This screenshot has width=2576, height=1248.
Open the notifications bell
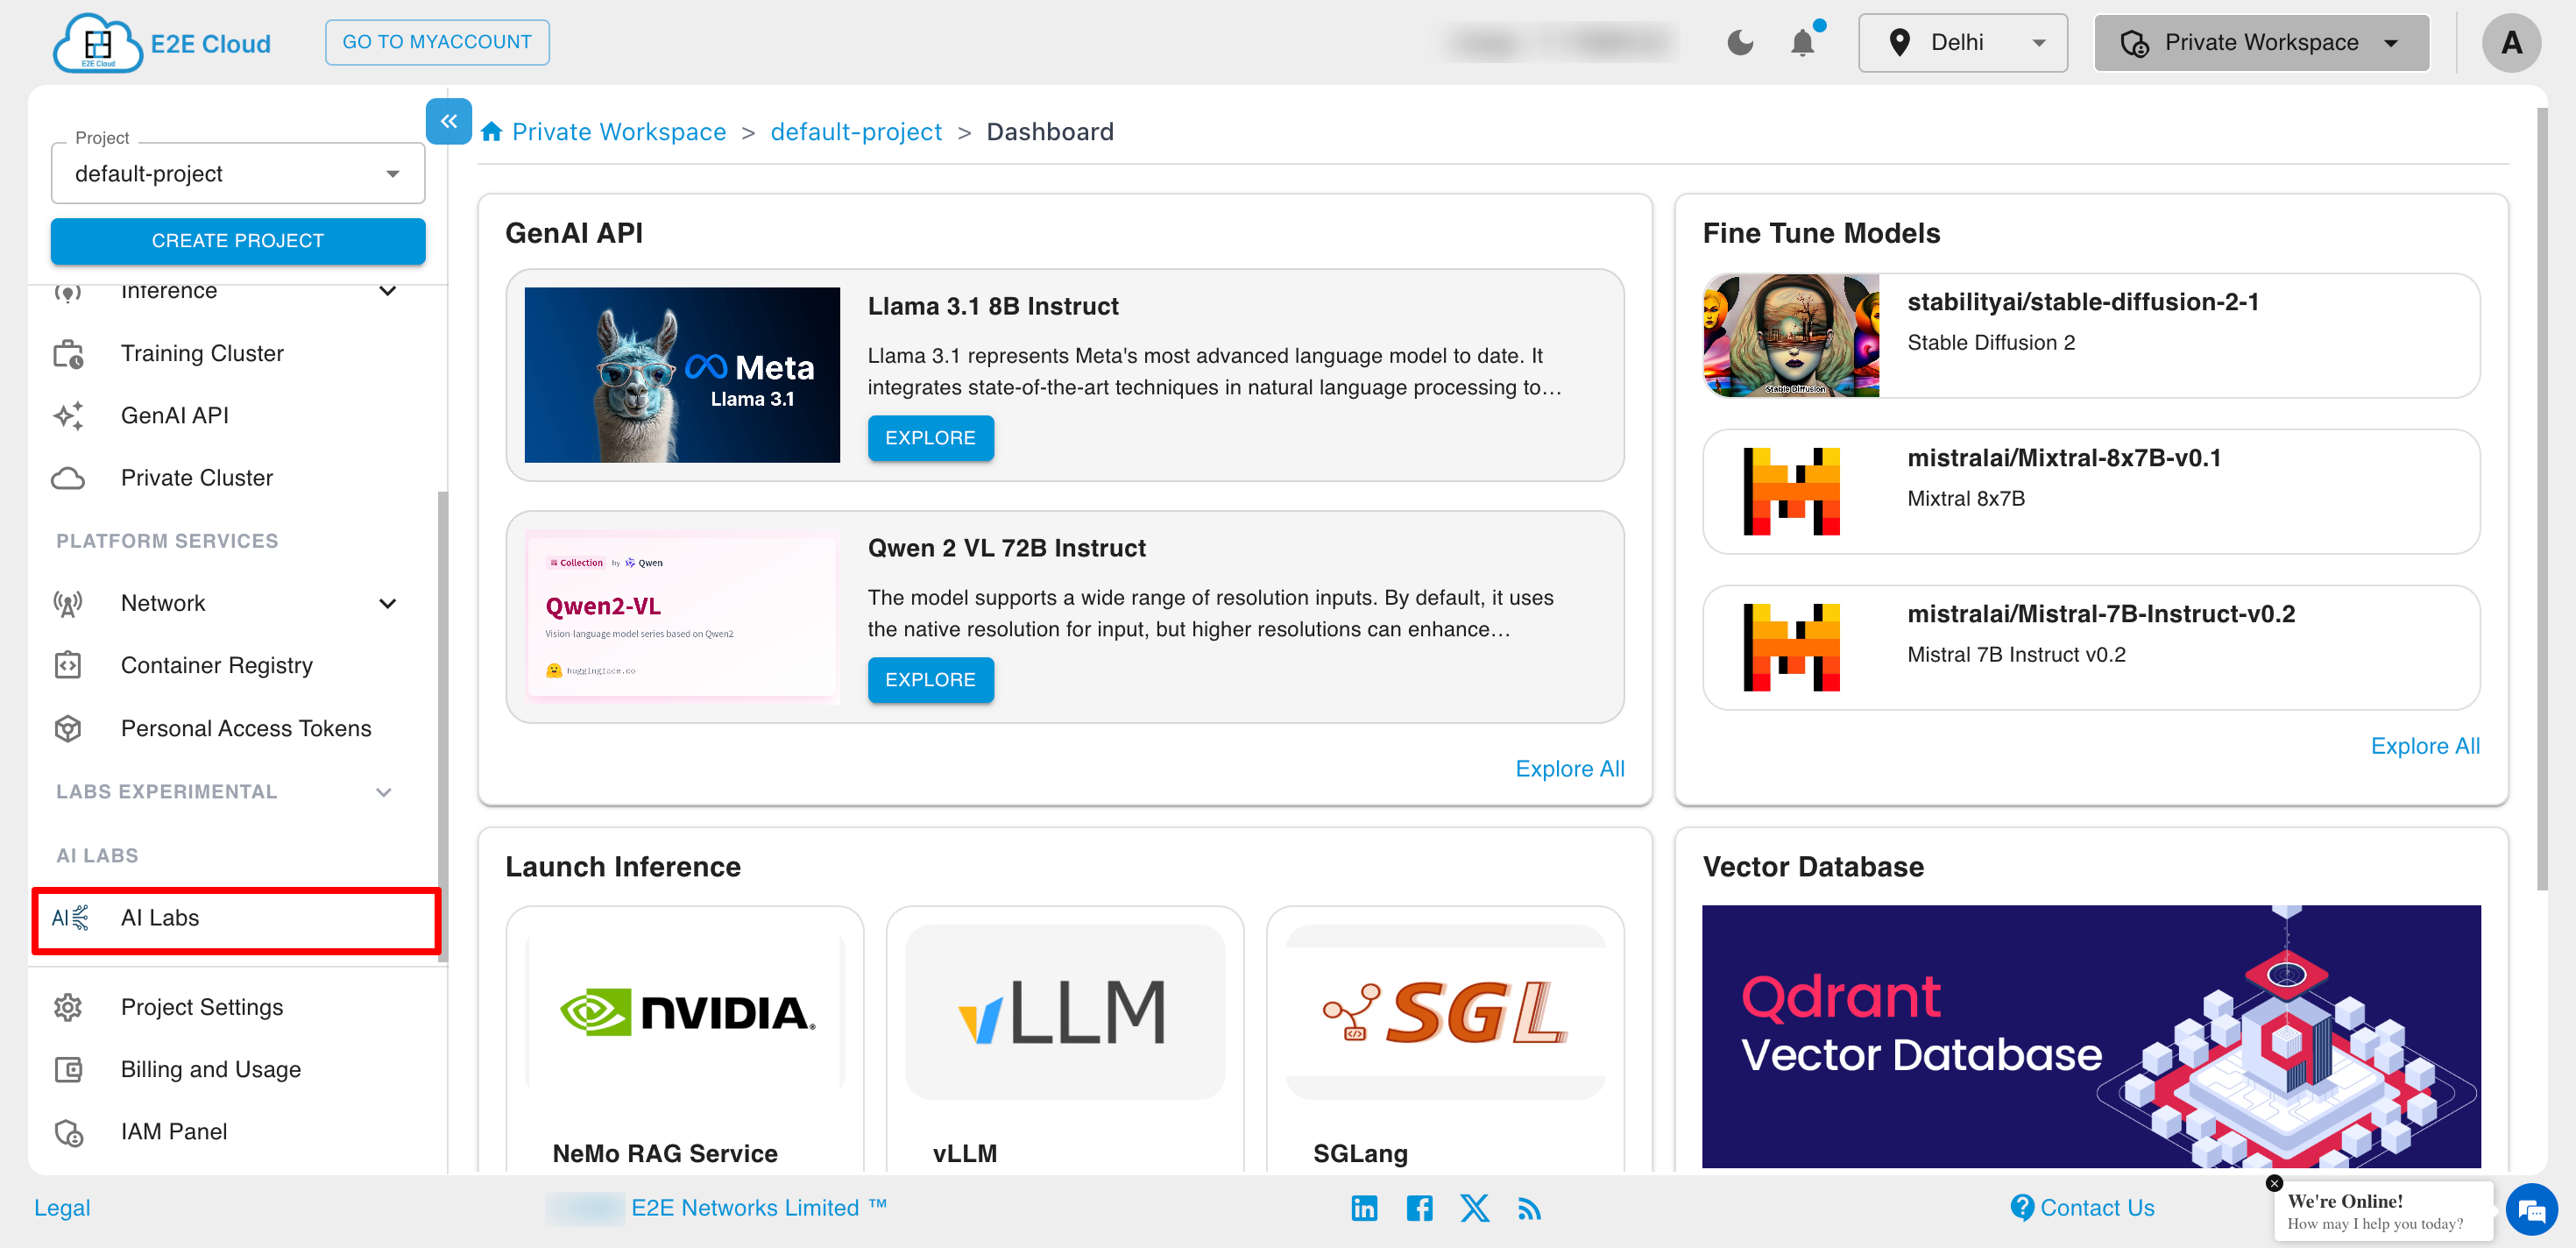coord(1802,42)
